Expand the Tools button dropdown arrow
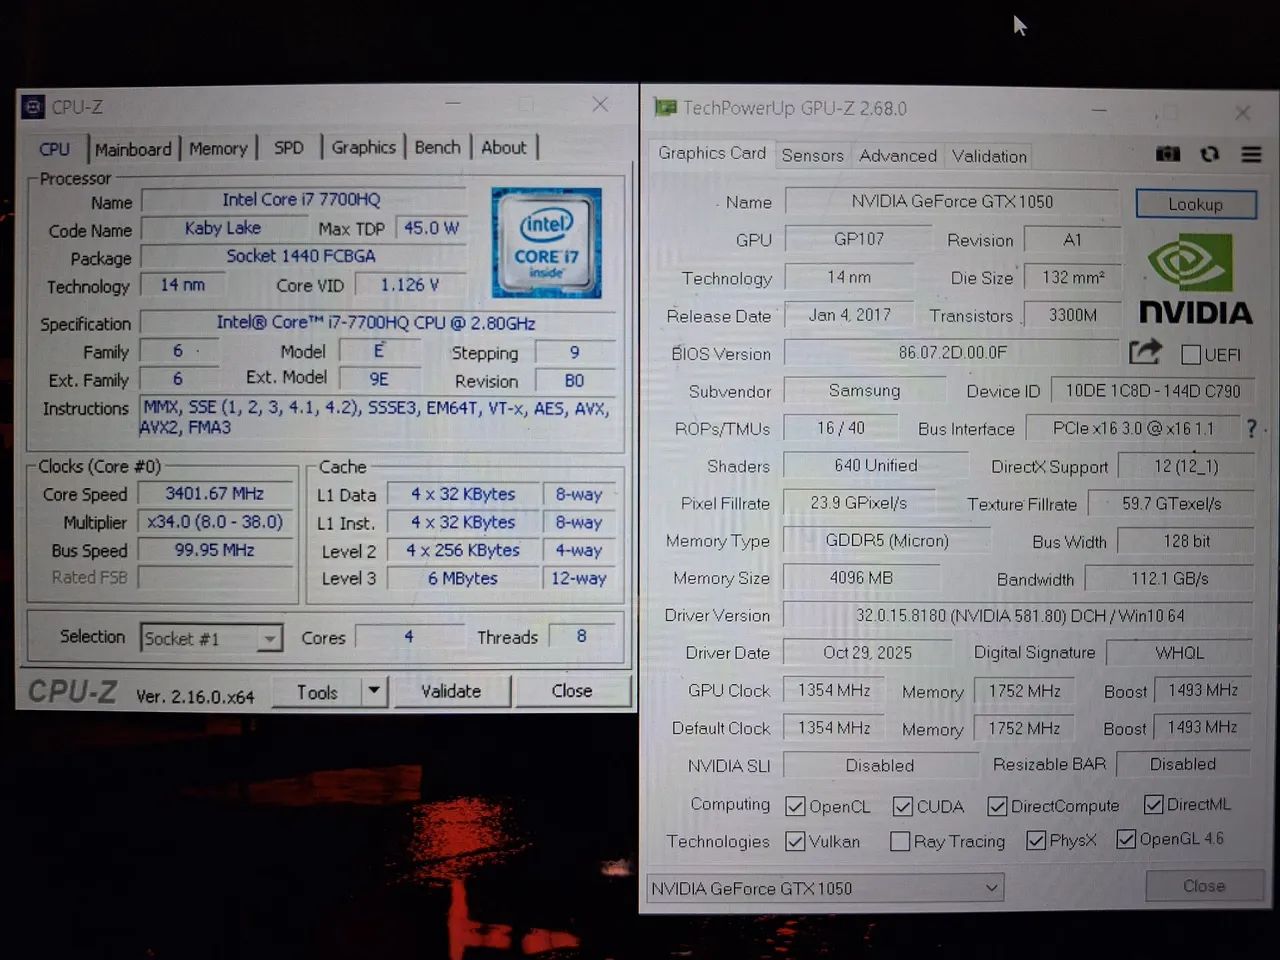Image resolution: width=1280 pixels, height=960 pixels. pyautogui.click(x=374, y=691)
